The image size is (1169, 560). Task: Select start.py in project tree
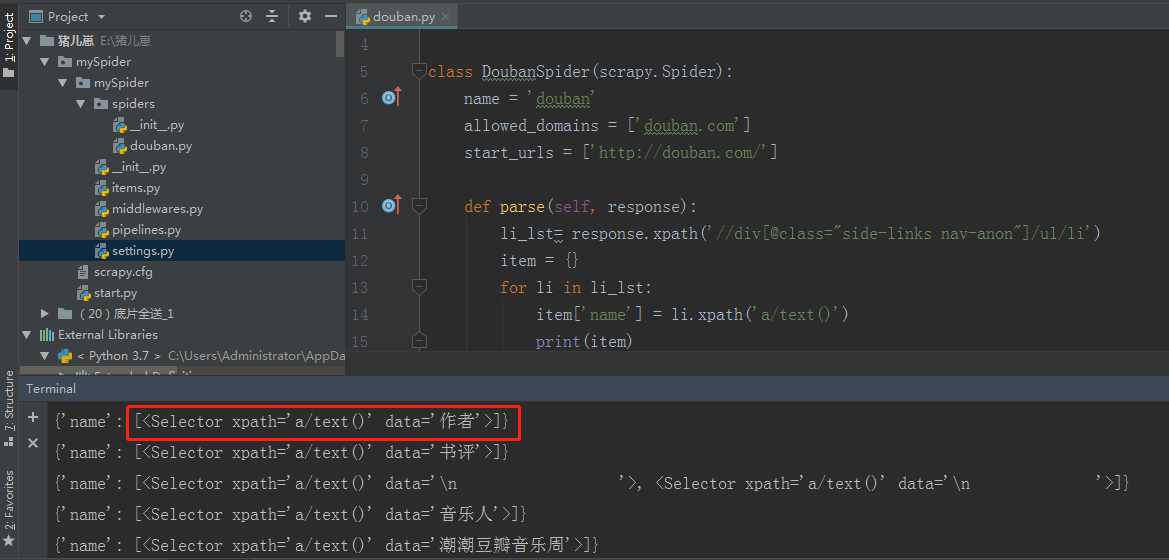116,292
